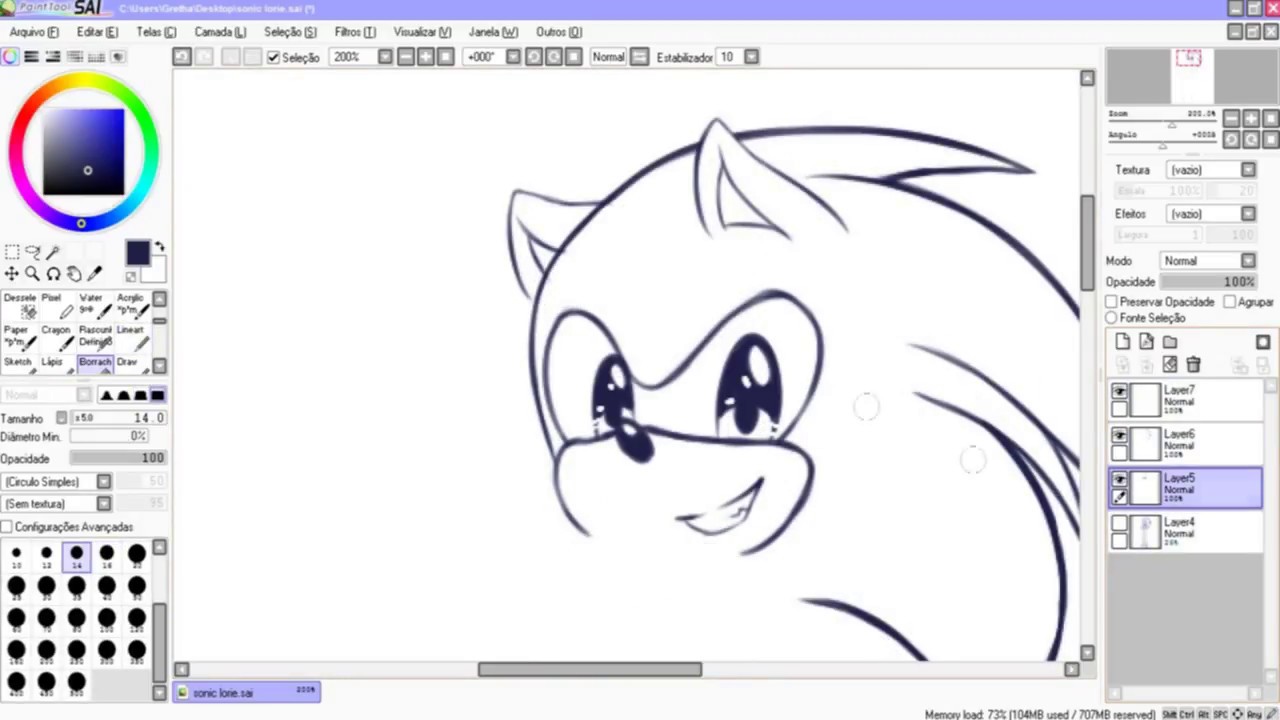Zoom out canvas with minus button

(405, 57)
